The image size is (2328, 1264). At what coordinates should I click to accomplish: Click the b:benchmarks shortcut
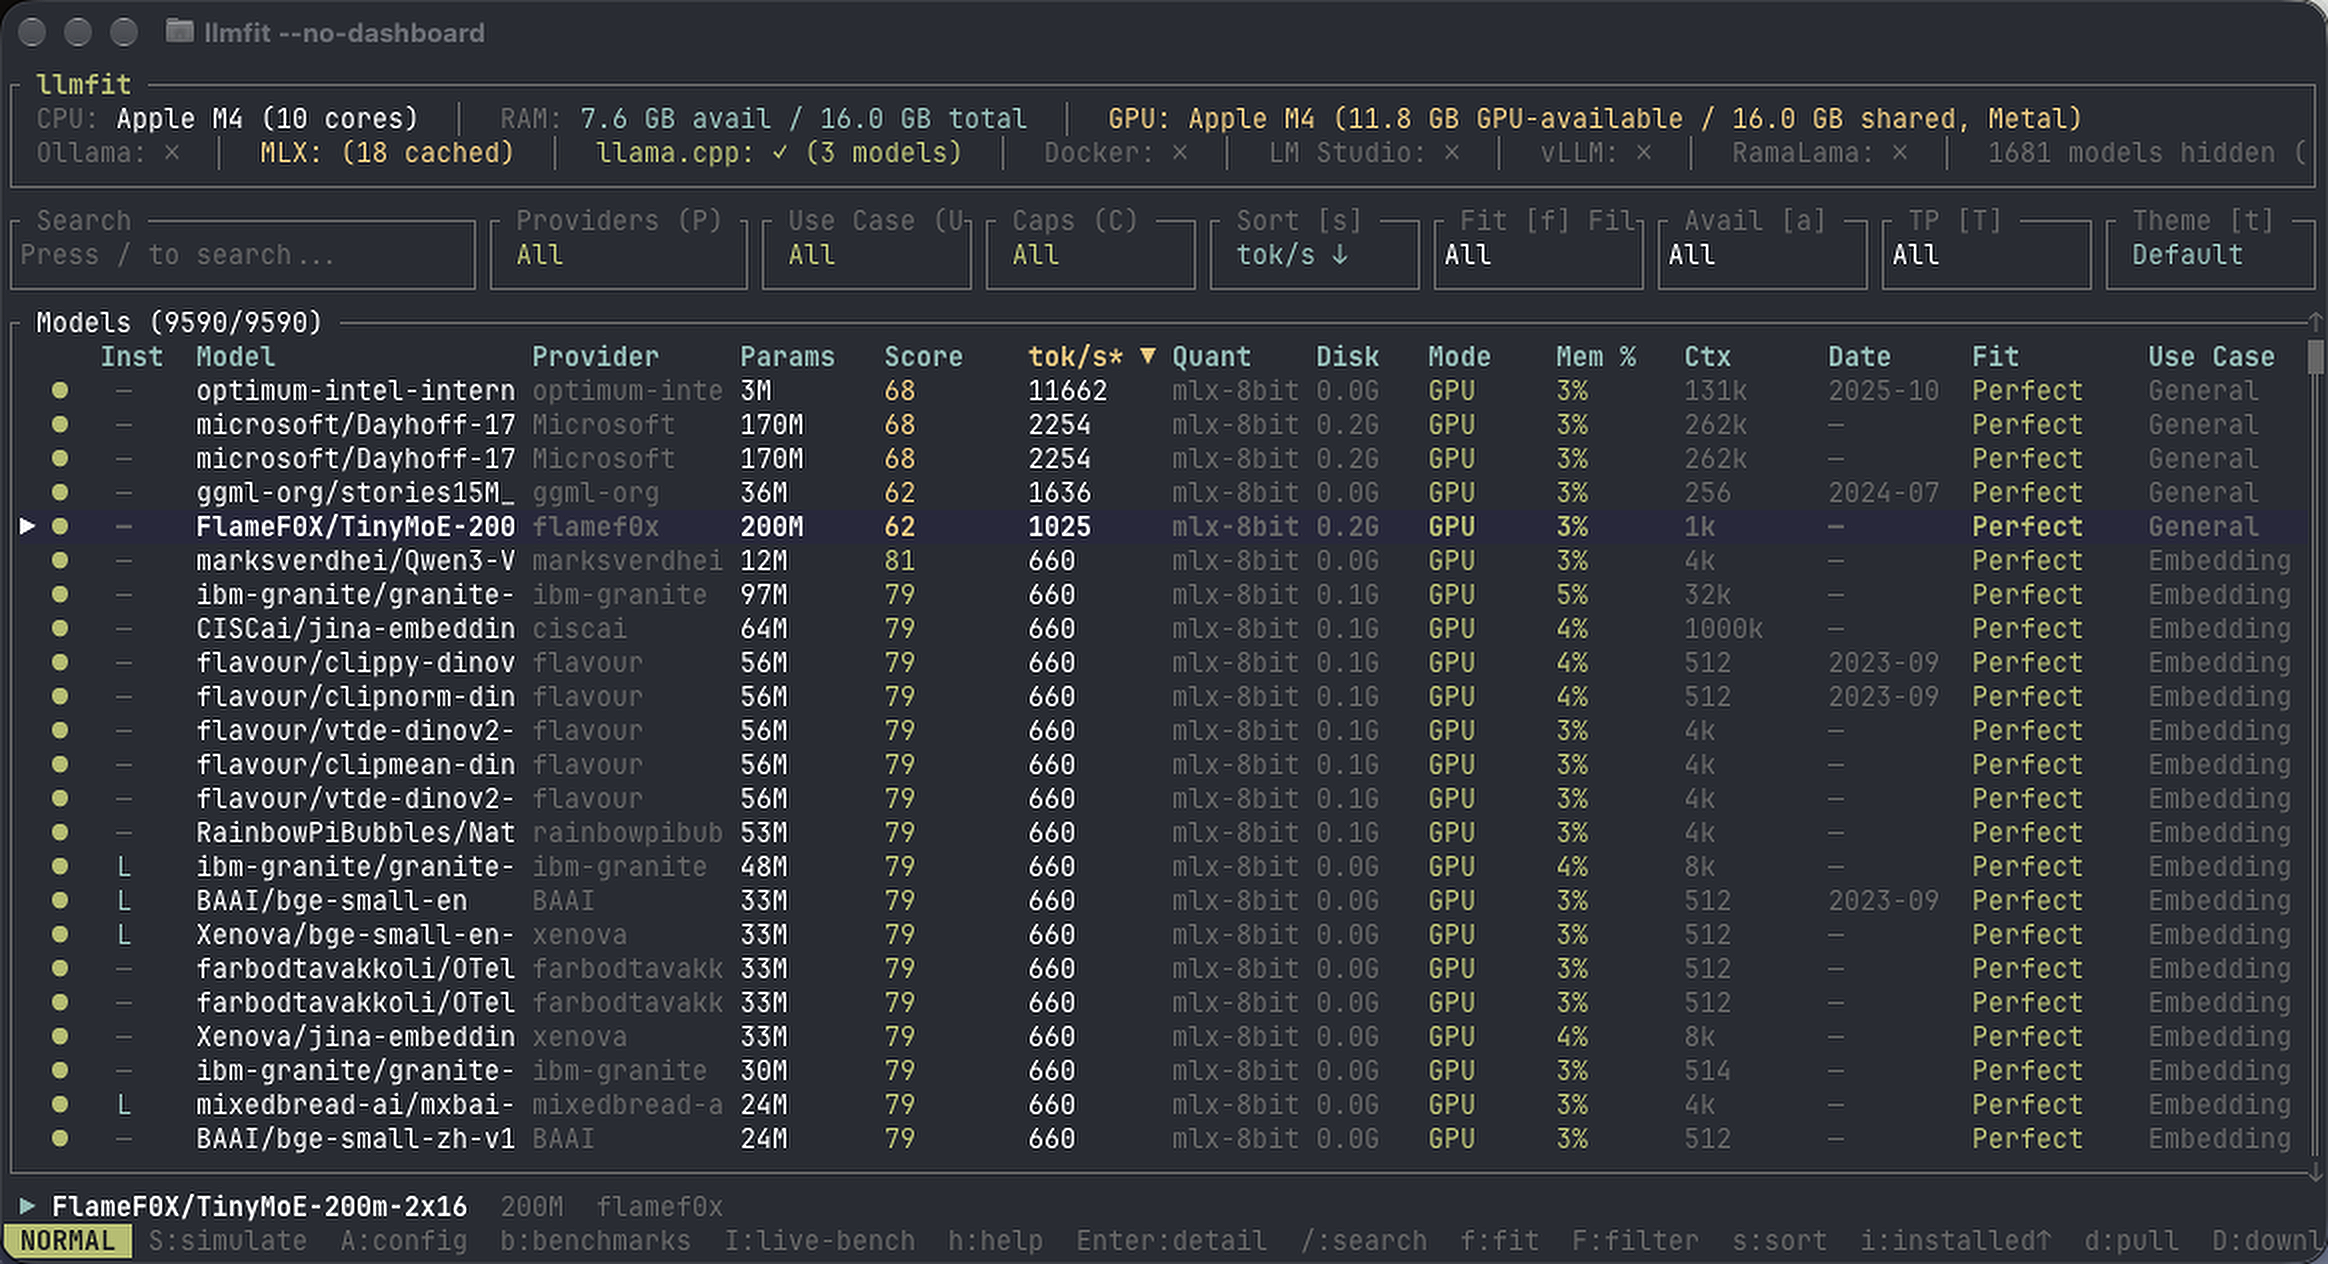[595, 1241]
